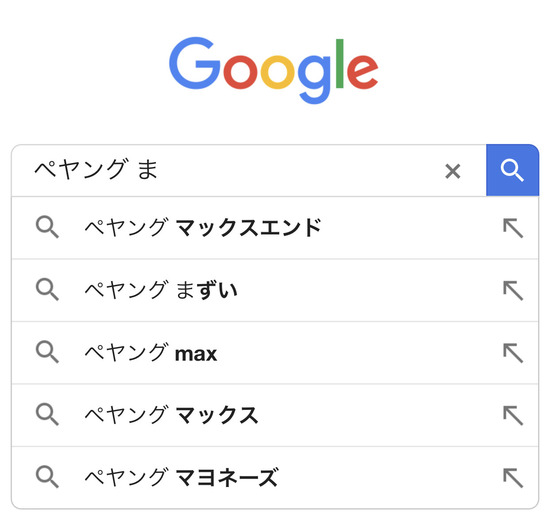Click magnifier icon next to max suggestion
Image resolution: width=550 pixels, height=514 pixels.
coord(47,352)
